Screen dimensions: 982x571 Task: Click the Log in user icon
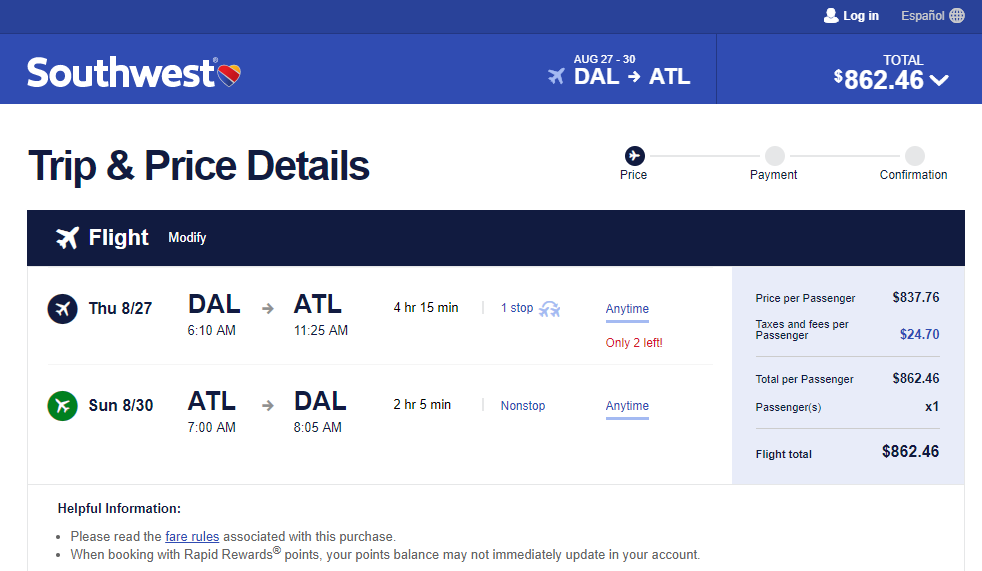(831, 15)
